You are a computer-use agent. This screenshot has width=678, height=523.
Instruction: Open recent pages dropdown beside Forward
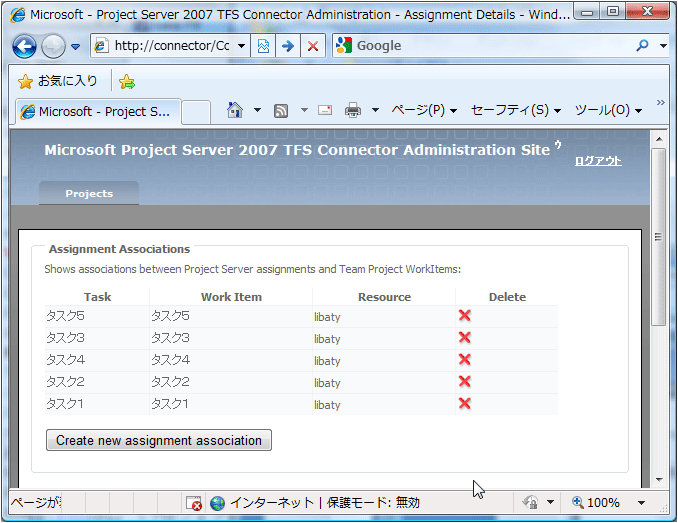click(x=76, y=46)
